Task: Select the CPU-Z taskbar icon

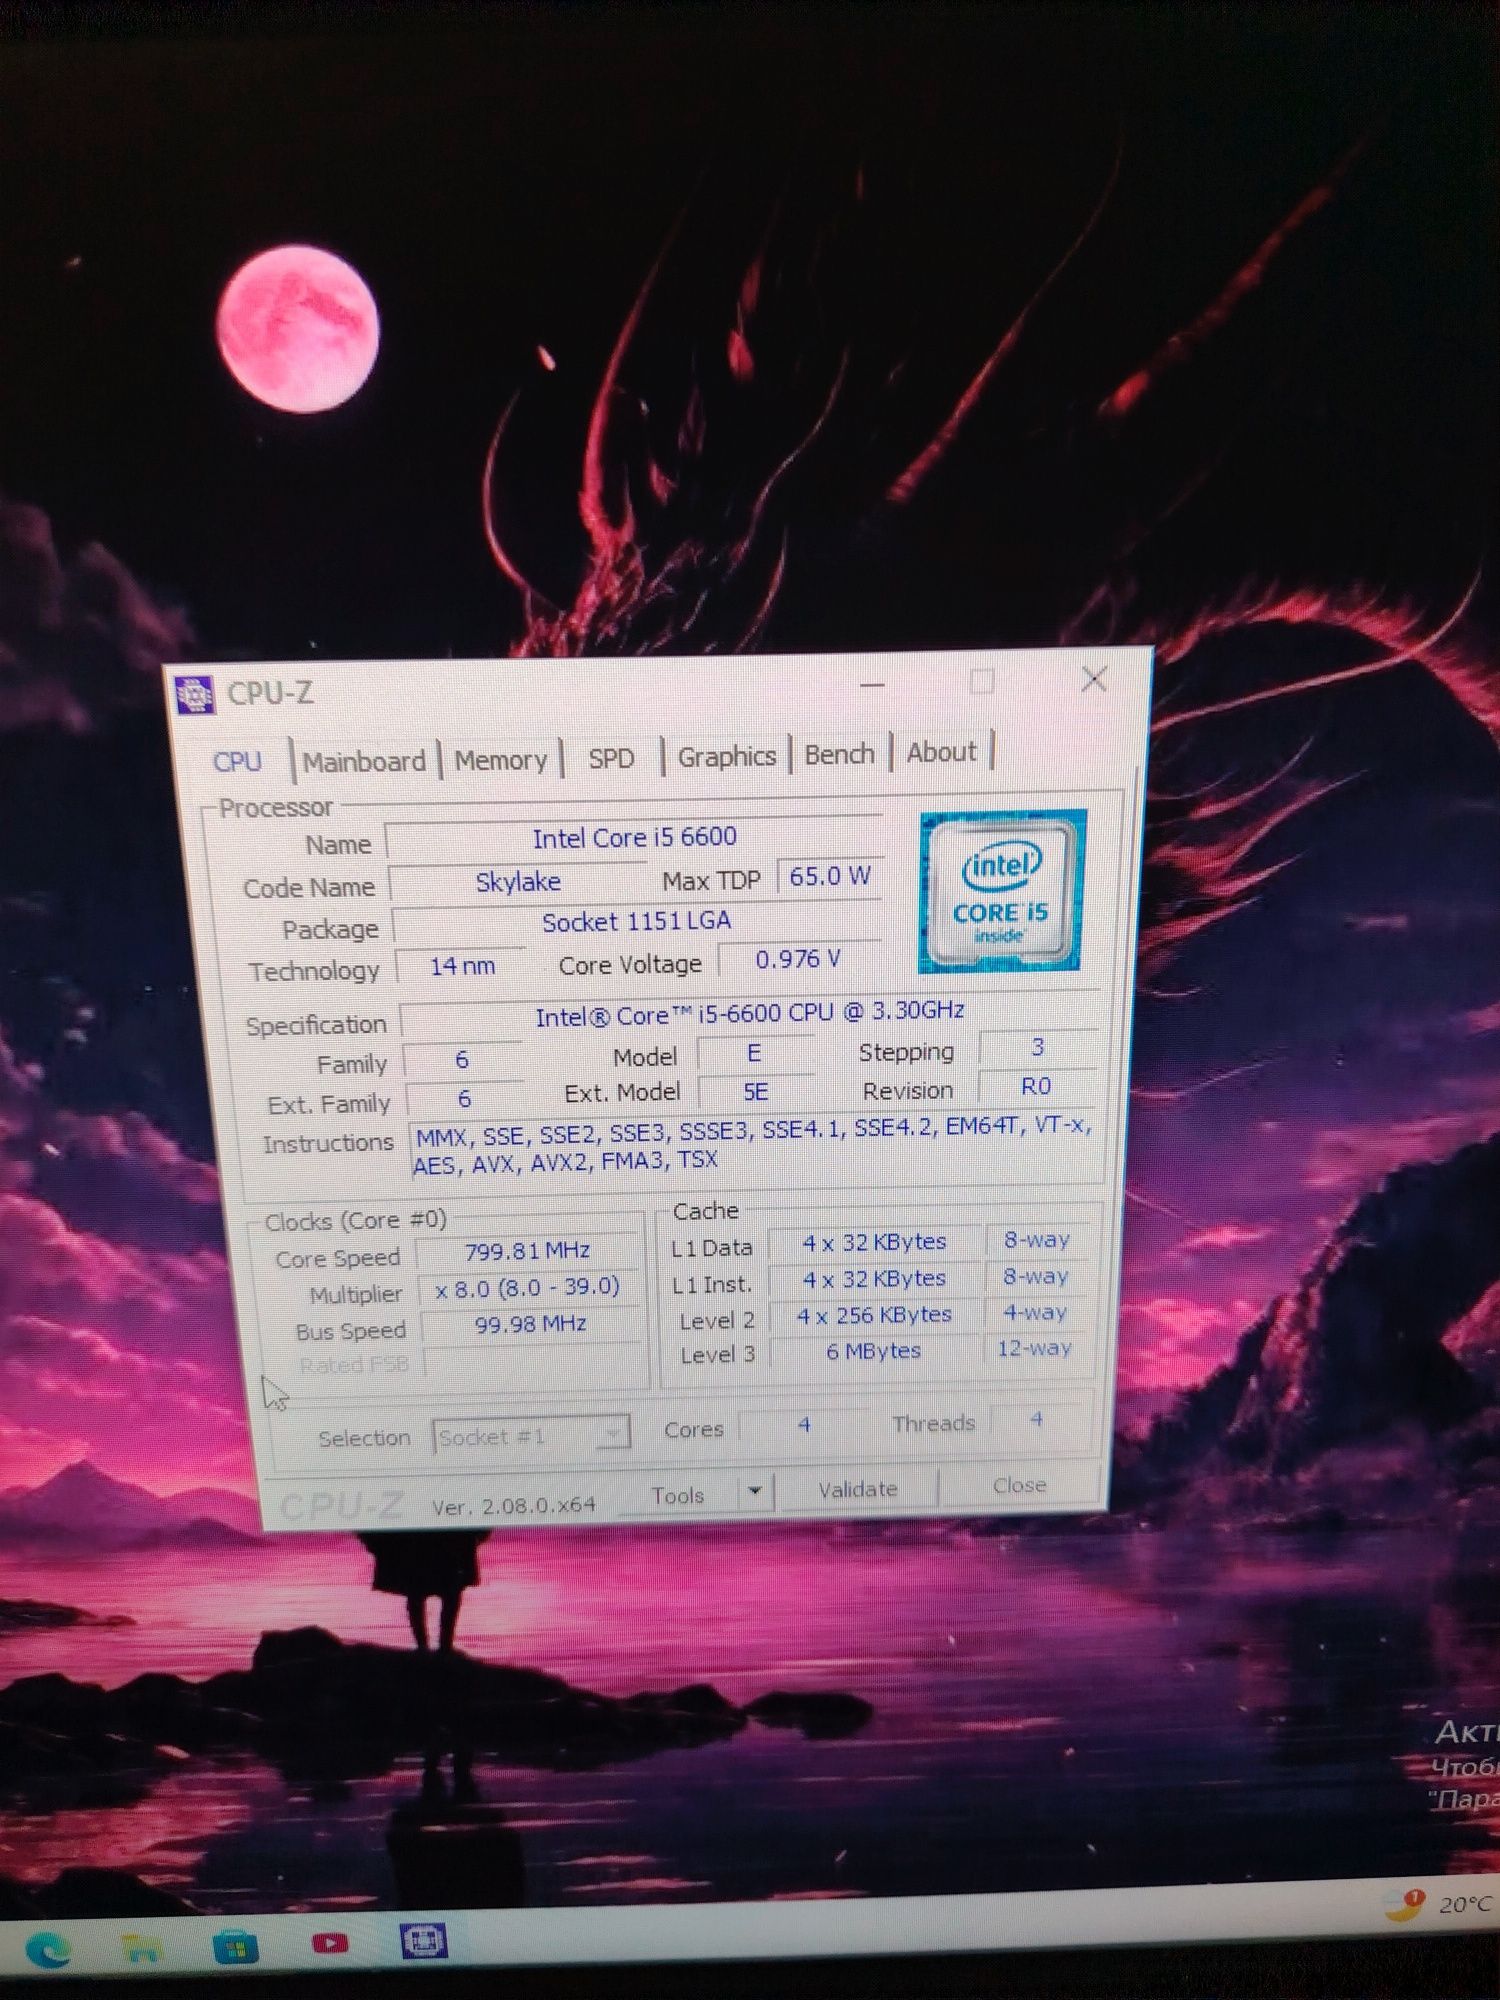Action: click(423, 1940)
